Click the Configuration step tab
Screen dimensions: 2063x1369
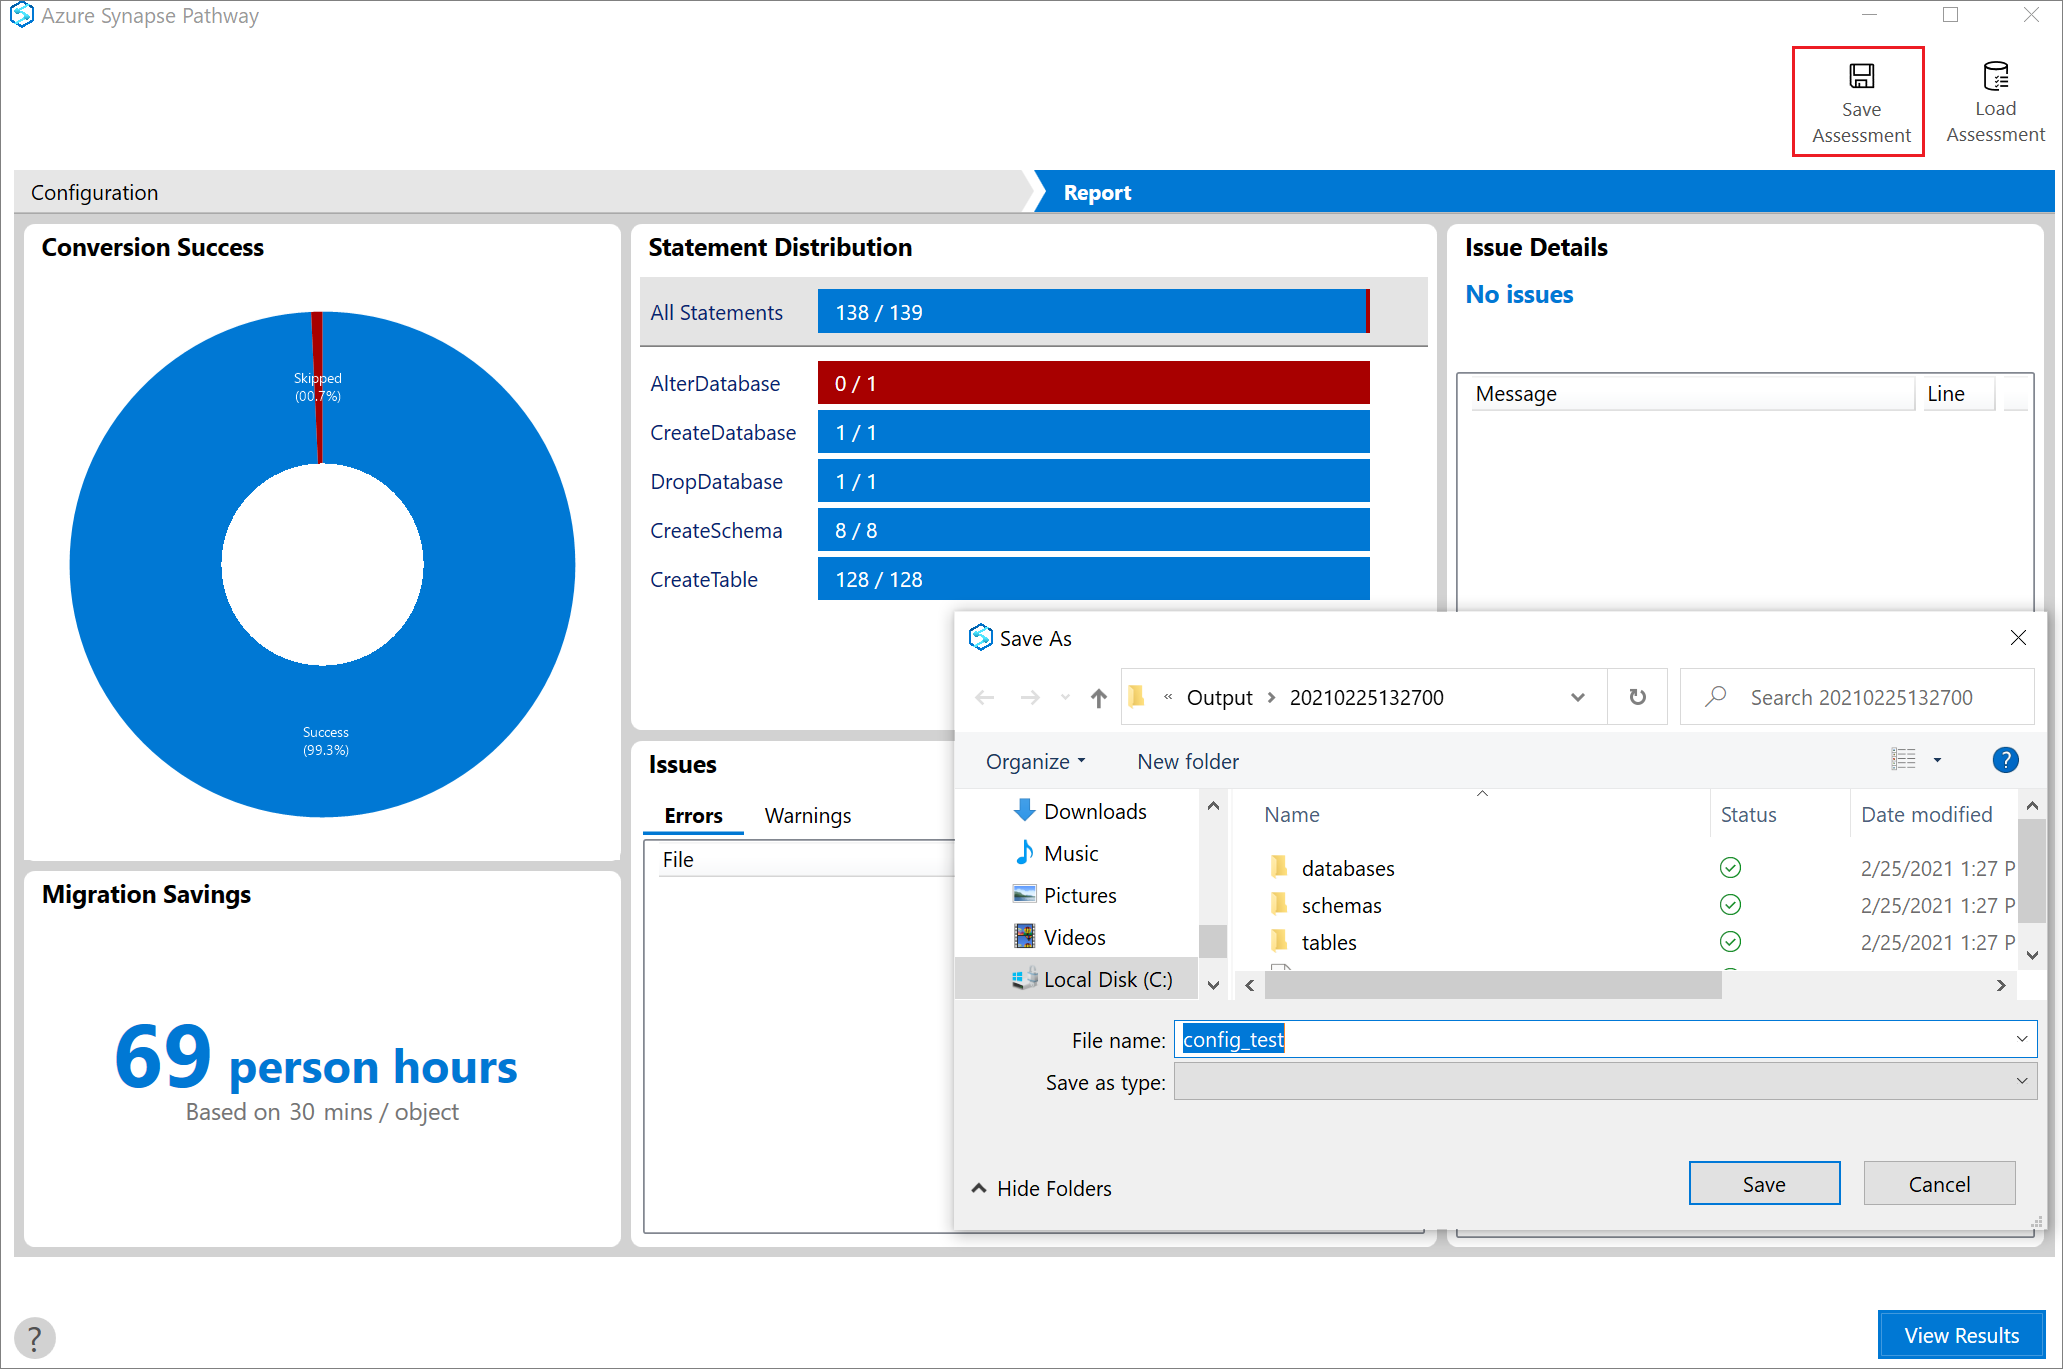point(96,191)
